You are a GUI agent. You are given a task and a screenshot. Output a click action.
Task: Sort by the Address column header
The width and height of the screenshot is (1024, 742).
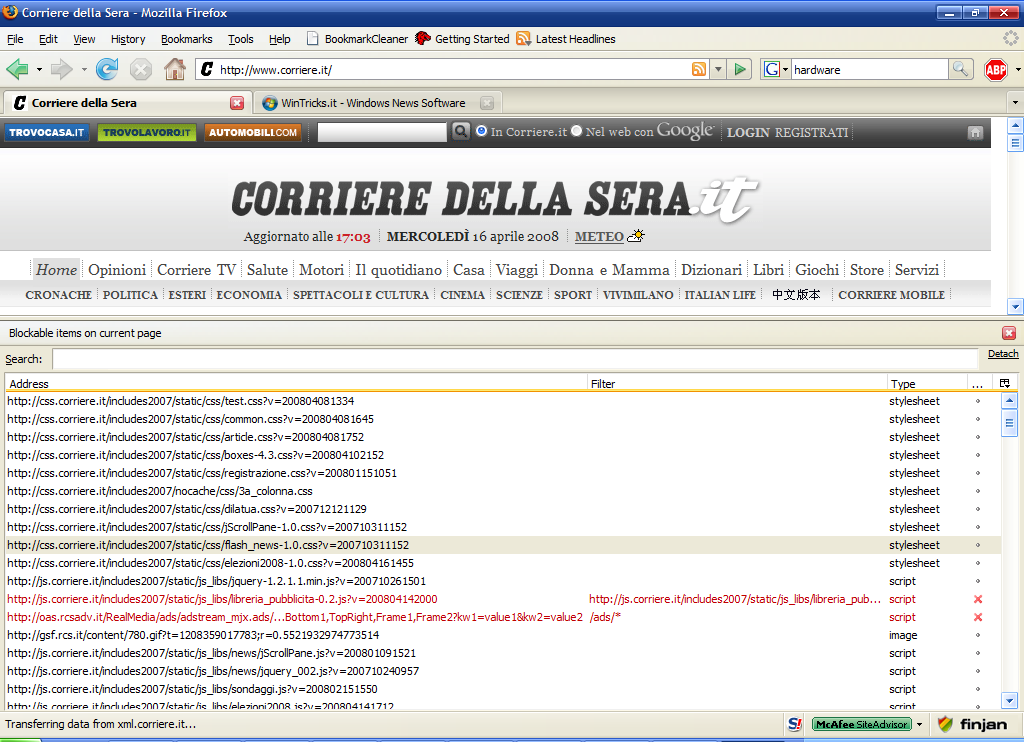pos(296,383)
